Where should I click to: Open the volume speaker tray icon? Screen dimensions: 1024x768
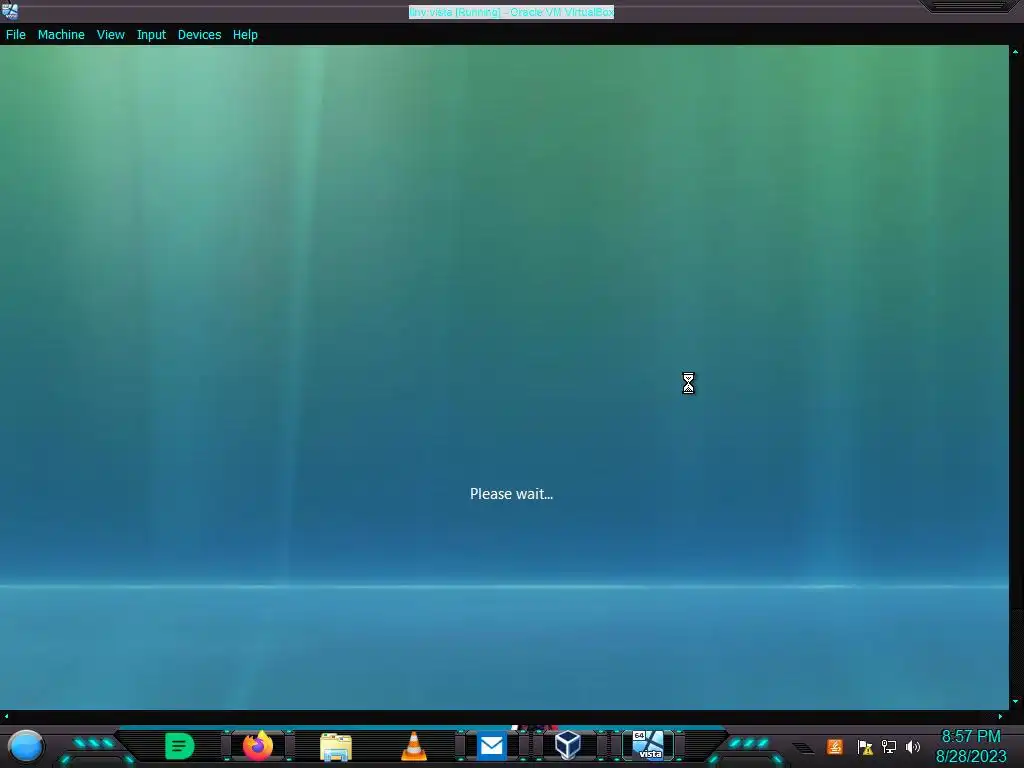click(913, 746)
